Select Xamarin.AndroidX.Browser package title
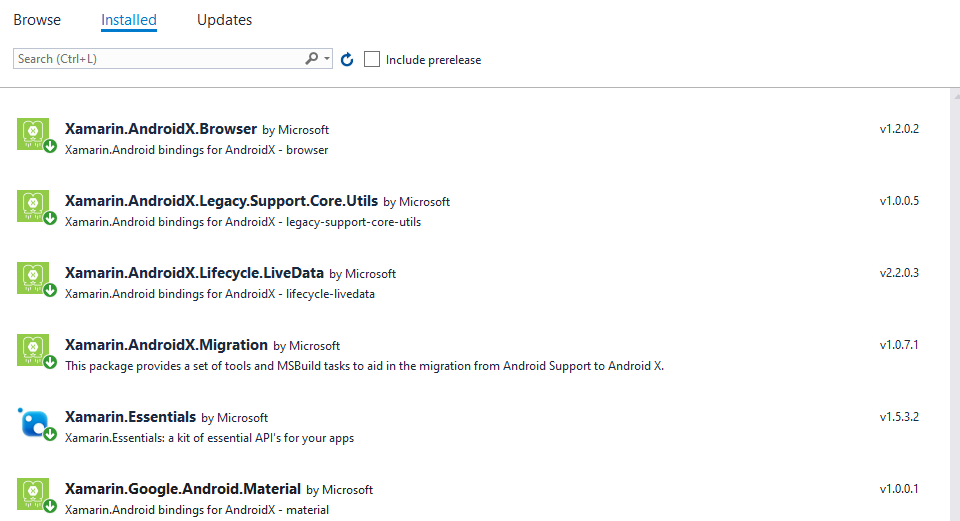 161,129
